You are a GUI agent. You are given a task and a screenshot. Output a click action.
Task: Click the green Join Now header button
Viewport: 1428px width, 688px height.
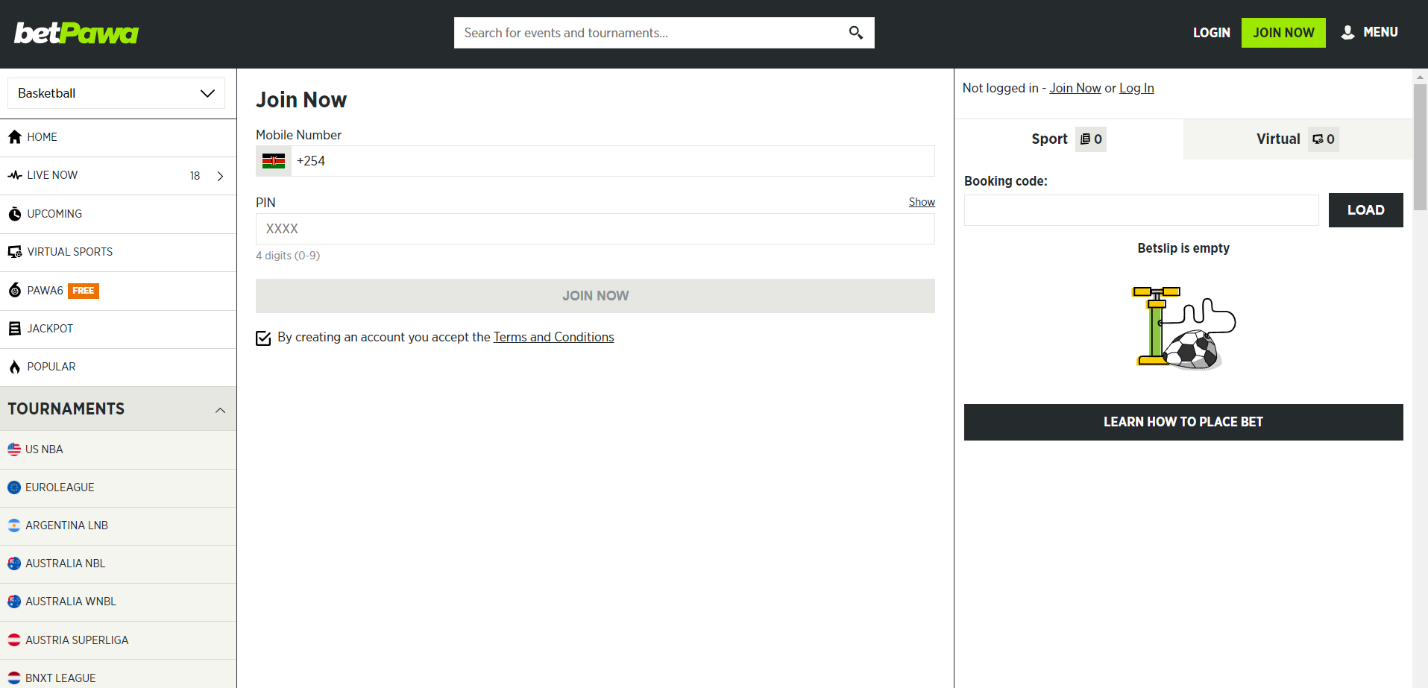tap(1283, 33)
